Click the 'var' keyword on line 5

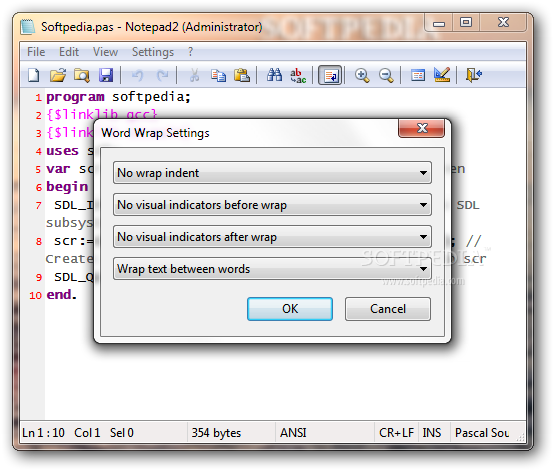pos(58,169)
